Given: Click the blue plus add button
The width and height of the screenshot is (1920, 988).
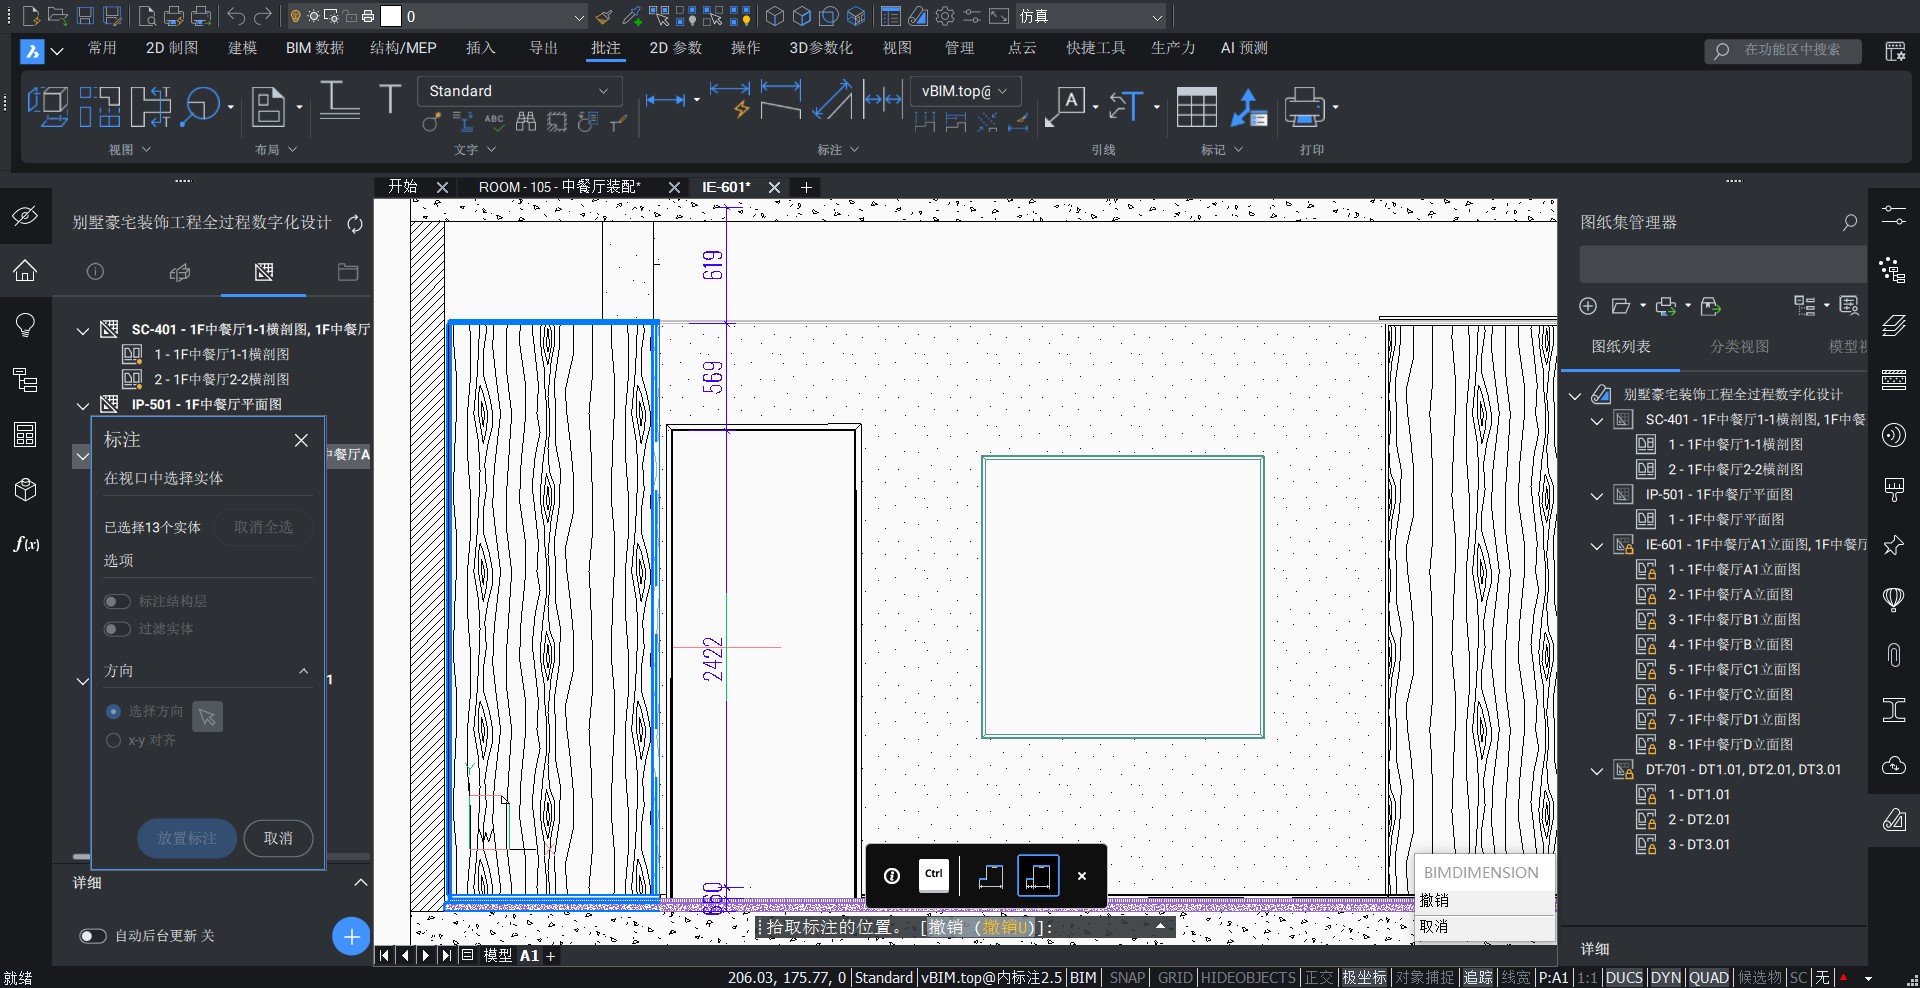Looking at the screenshot, I should [x=351, y=936].
